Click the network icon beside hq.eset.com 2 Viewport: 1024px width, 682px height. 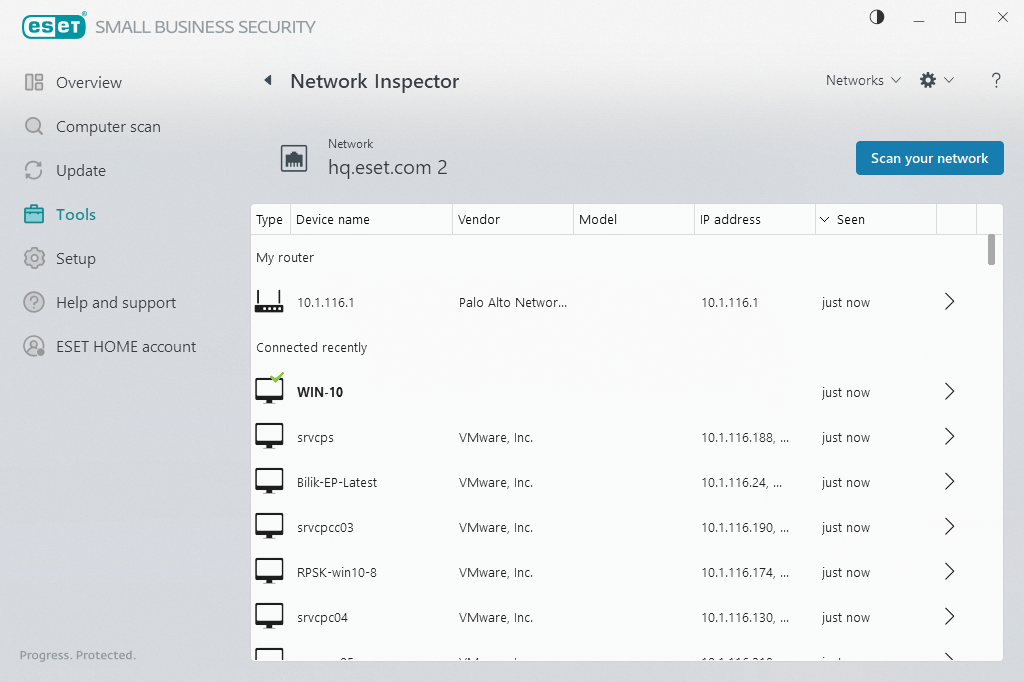[x=294, y=158]
